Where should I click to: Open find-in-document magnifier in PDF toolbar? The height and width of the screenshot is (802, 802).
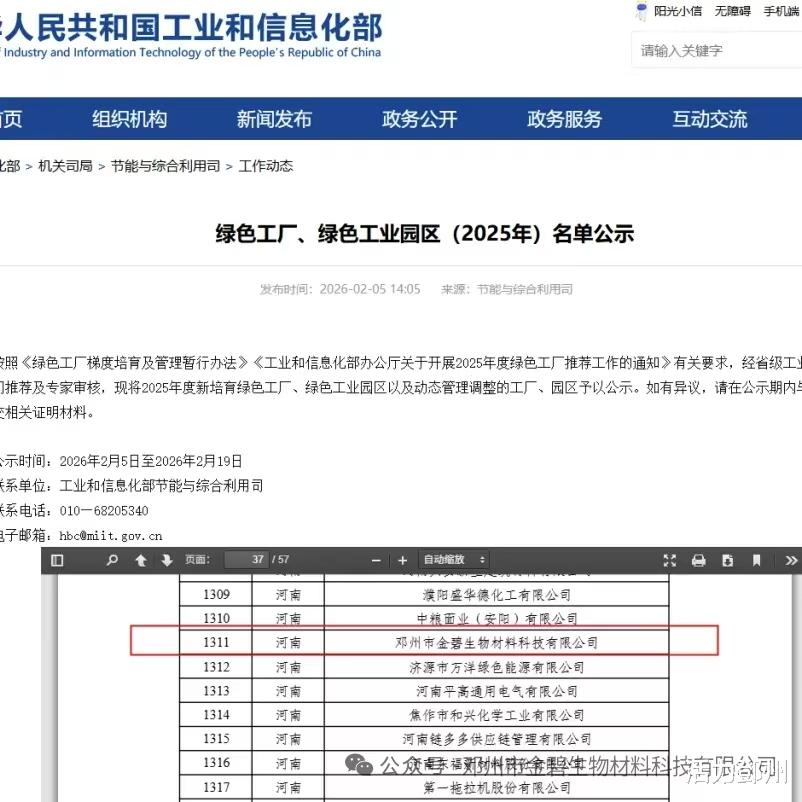112,560
